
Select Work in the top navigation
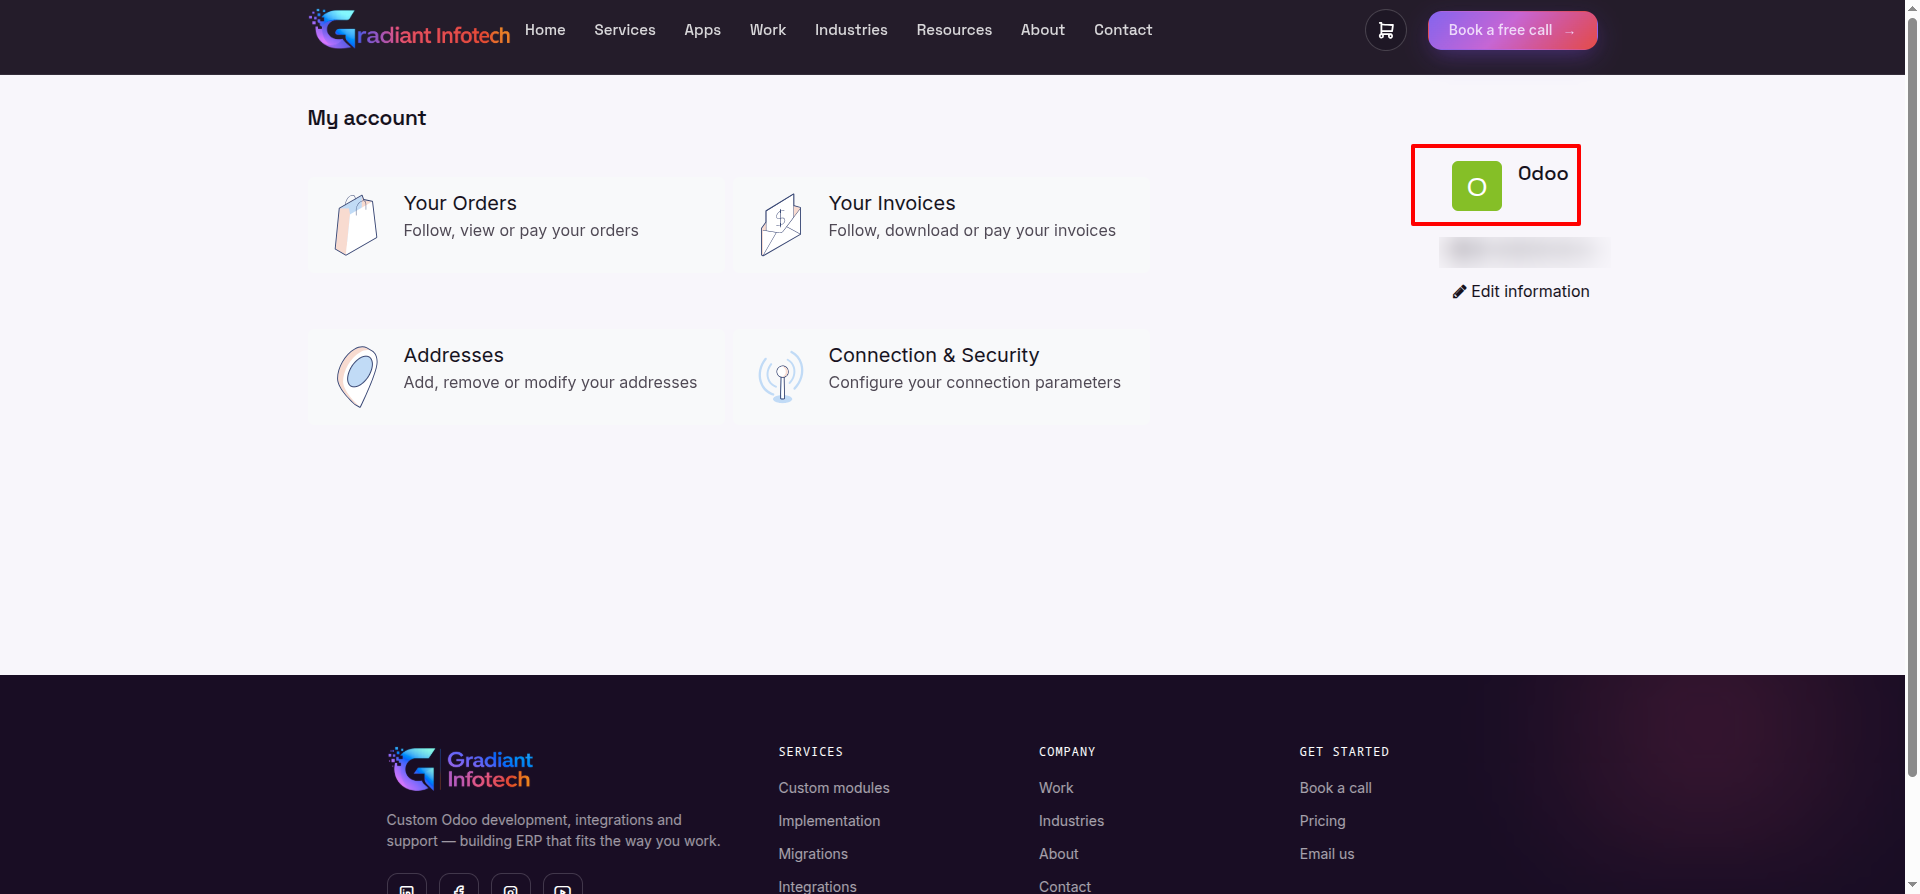point(768,30)
